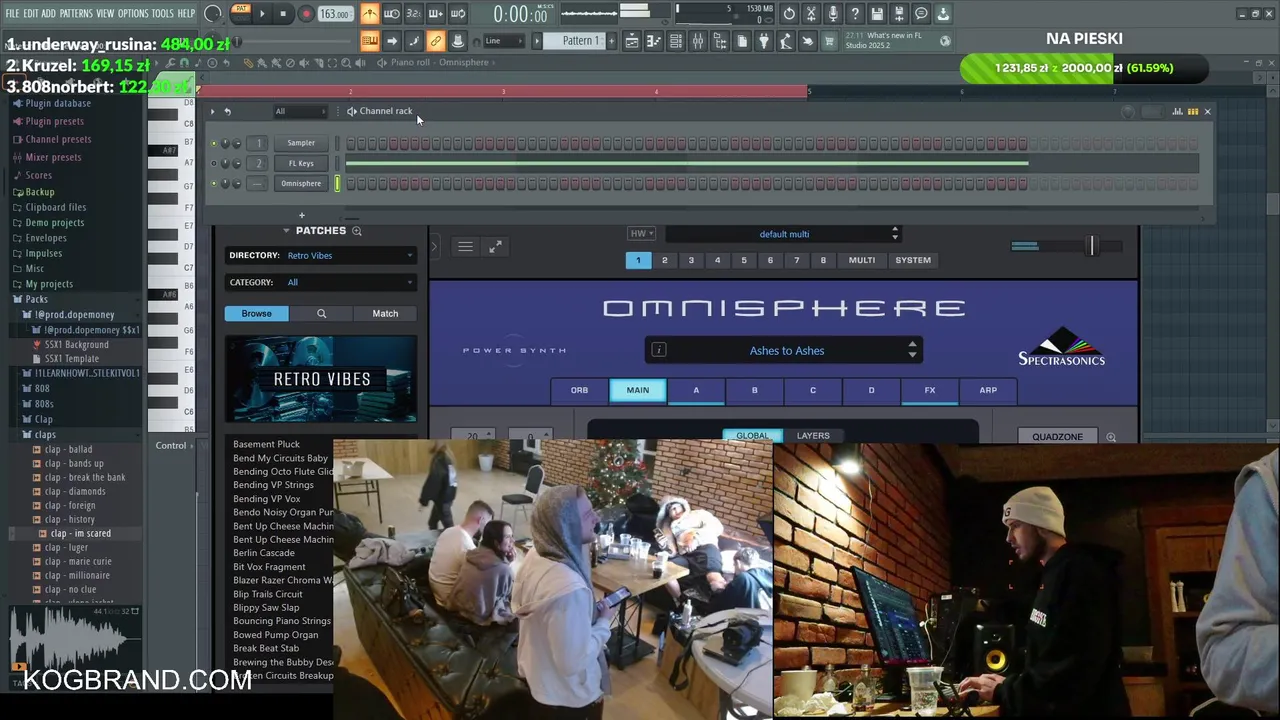The height and width of the screenshot is (720, 1280).
Task: Toggle the countdown before recording icon
Action: (x=414, y=14)
